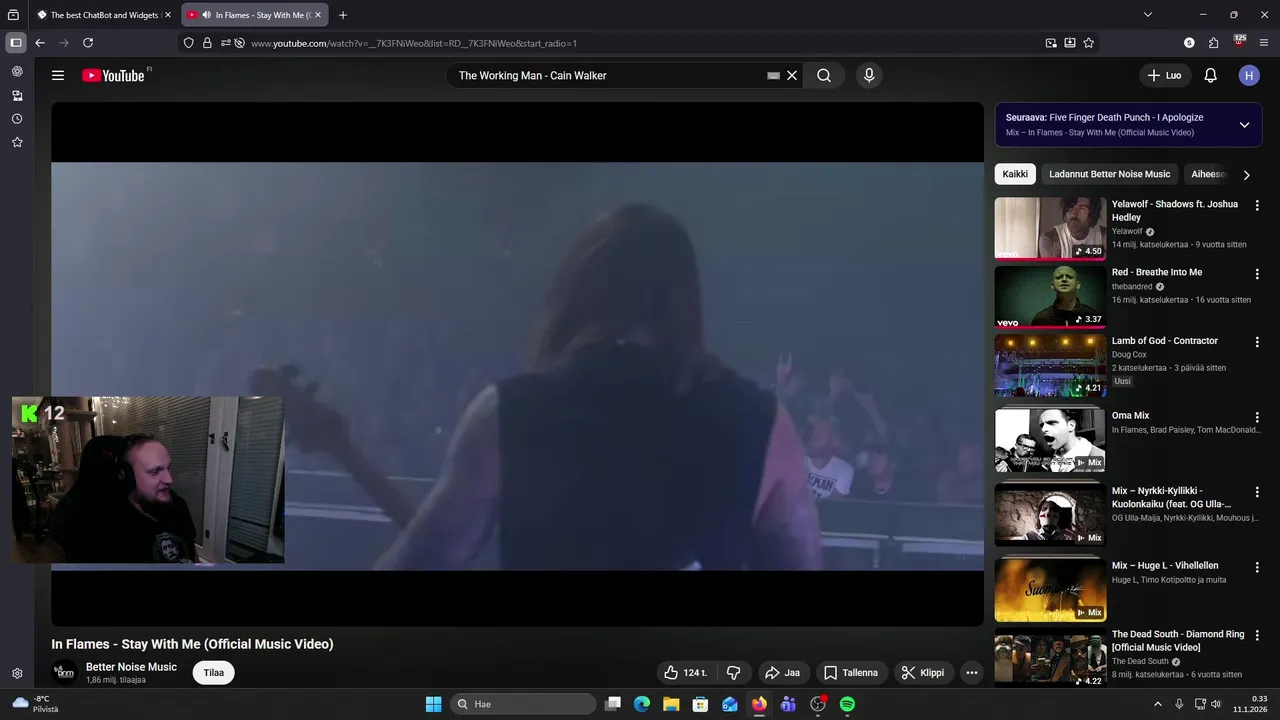The image size is (1280, 720).
Task: Open a new browser tab
Action: [343, 15]
